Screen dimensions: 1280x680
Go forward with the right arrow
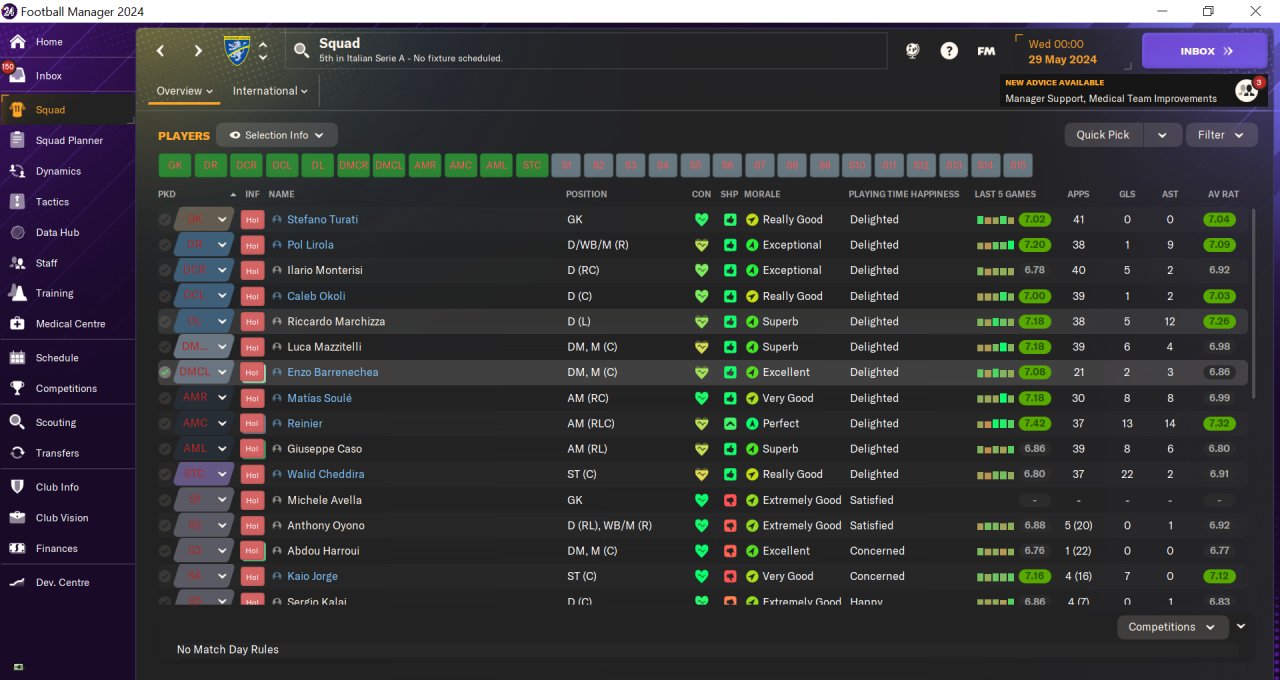pos(198,50)
